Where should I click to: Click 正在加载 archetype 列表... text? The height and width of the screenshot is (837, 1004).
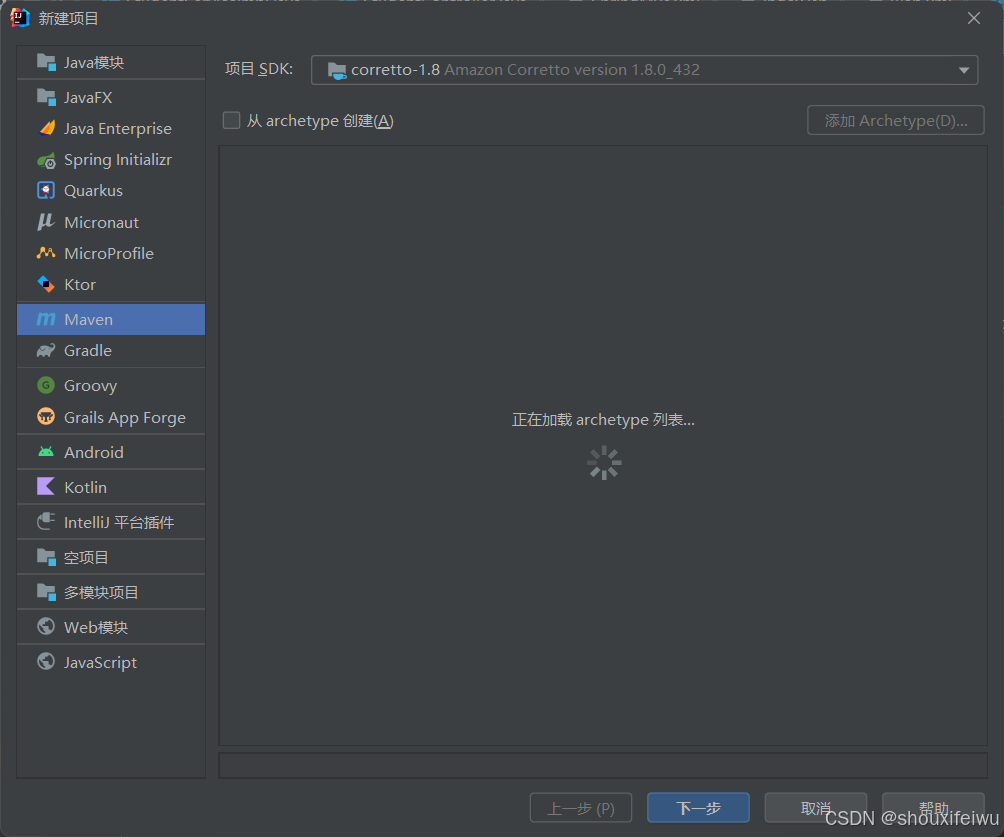[x=603, y=419]
